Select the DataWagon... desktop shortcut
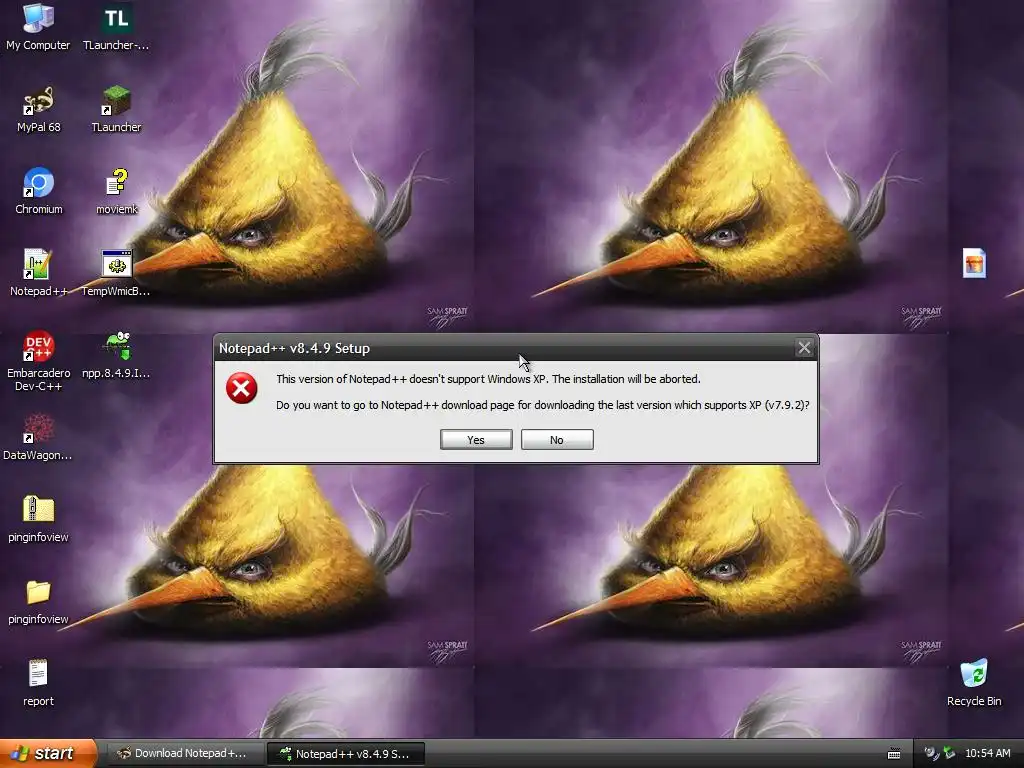The height and width of the screenshot is (768, 1024). point(38,438)
